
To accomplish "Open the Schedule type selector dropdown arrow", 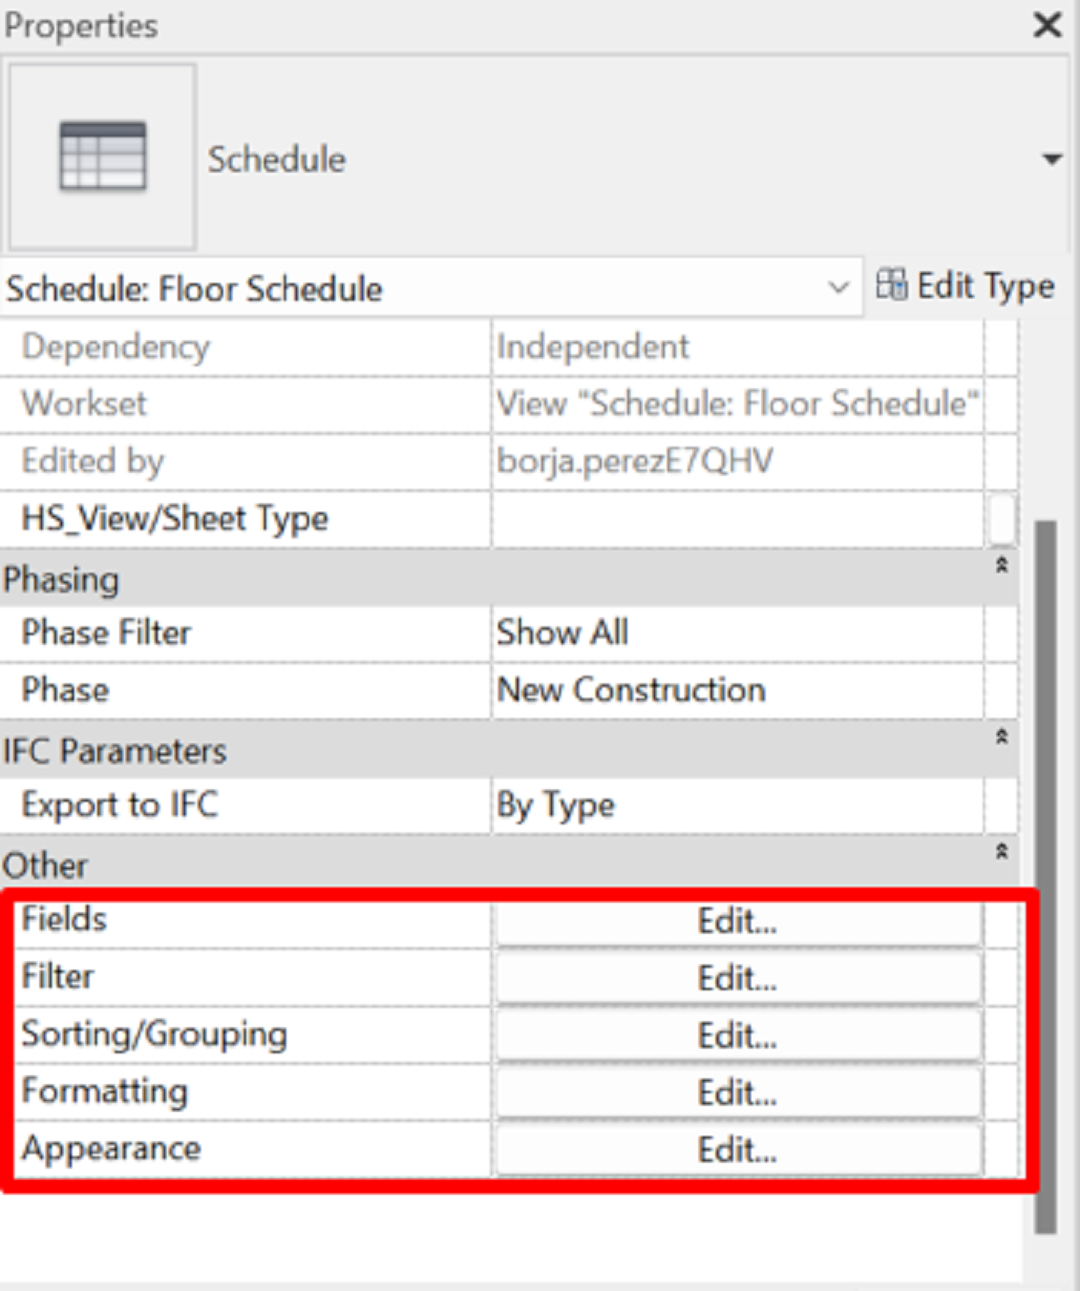I will (1051, 159).
